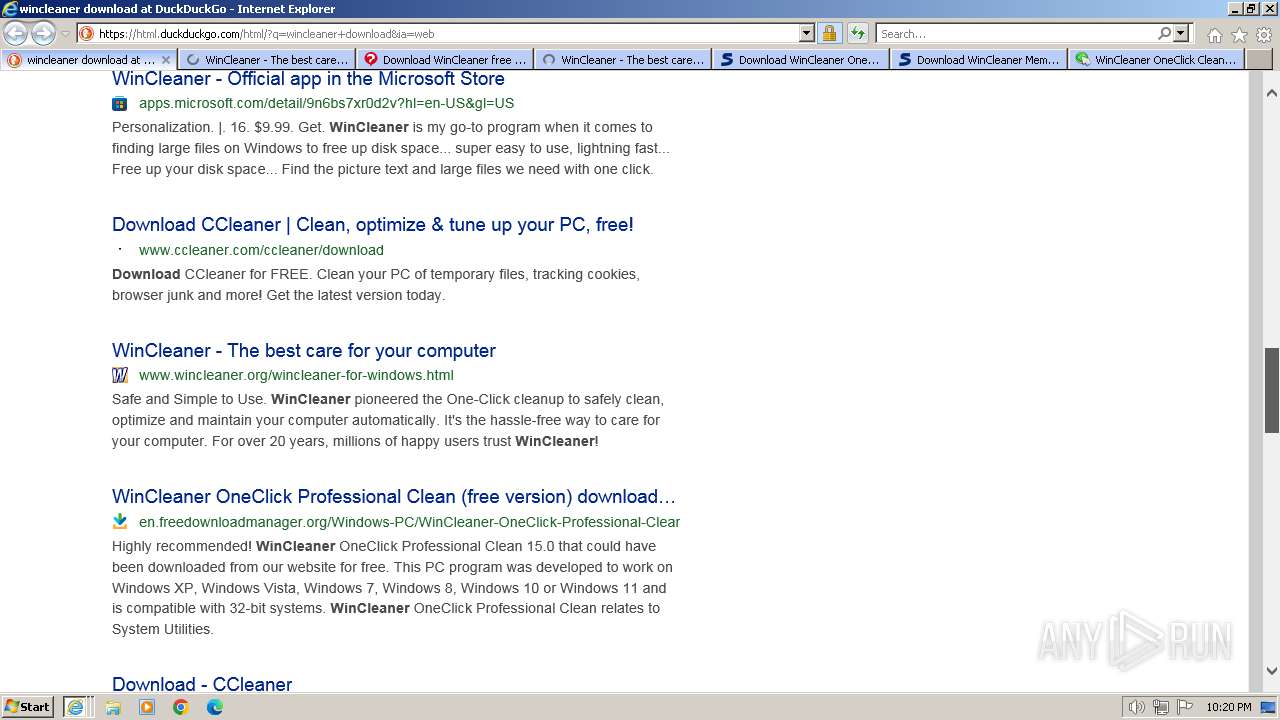This screenshot has width=1280, height=720.
Task: Click the vertical scrollbar thumb
Action: pos(1272,390)
